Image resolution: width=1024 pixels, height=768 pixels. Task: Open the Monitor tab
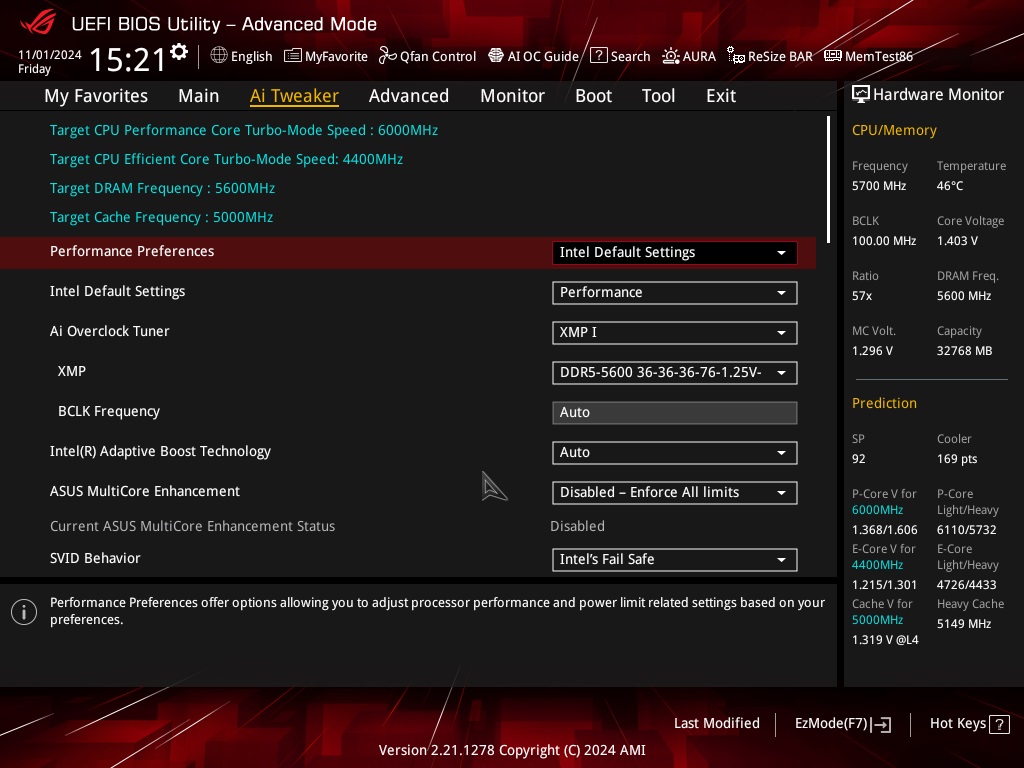pyautogui.click(x=513, y=96)
